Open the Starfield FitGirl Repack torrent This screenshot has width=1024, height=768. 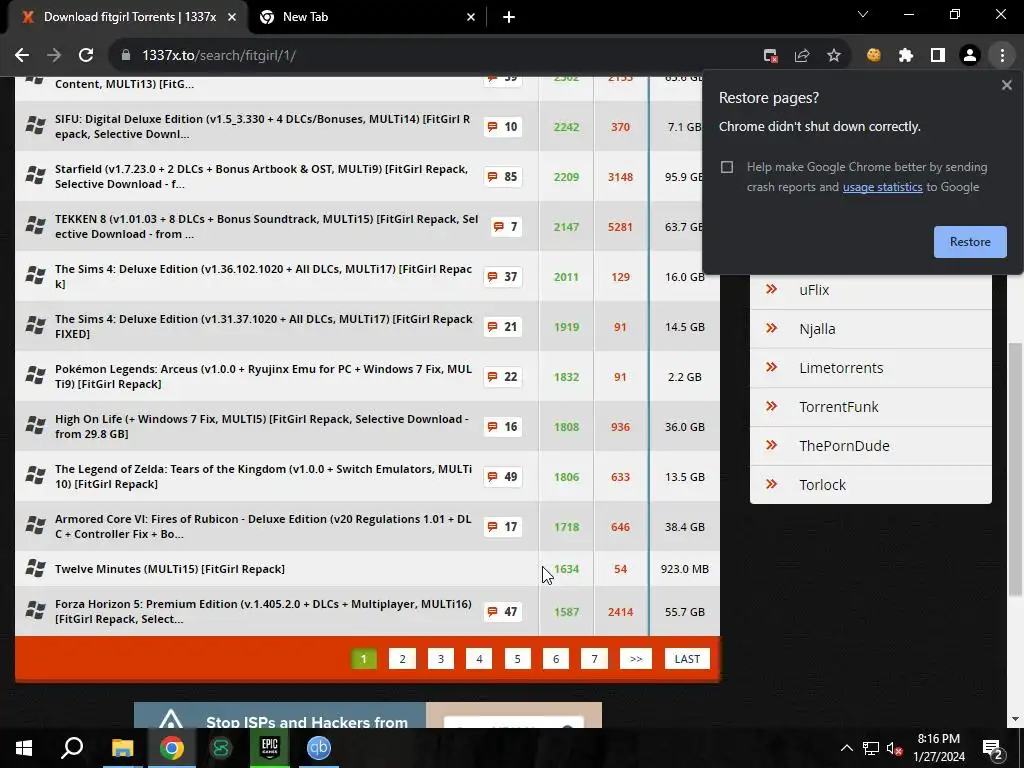[x=261, y=176]
